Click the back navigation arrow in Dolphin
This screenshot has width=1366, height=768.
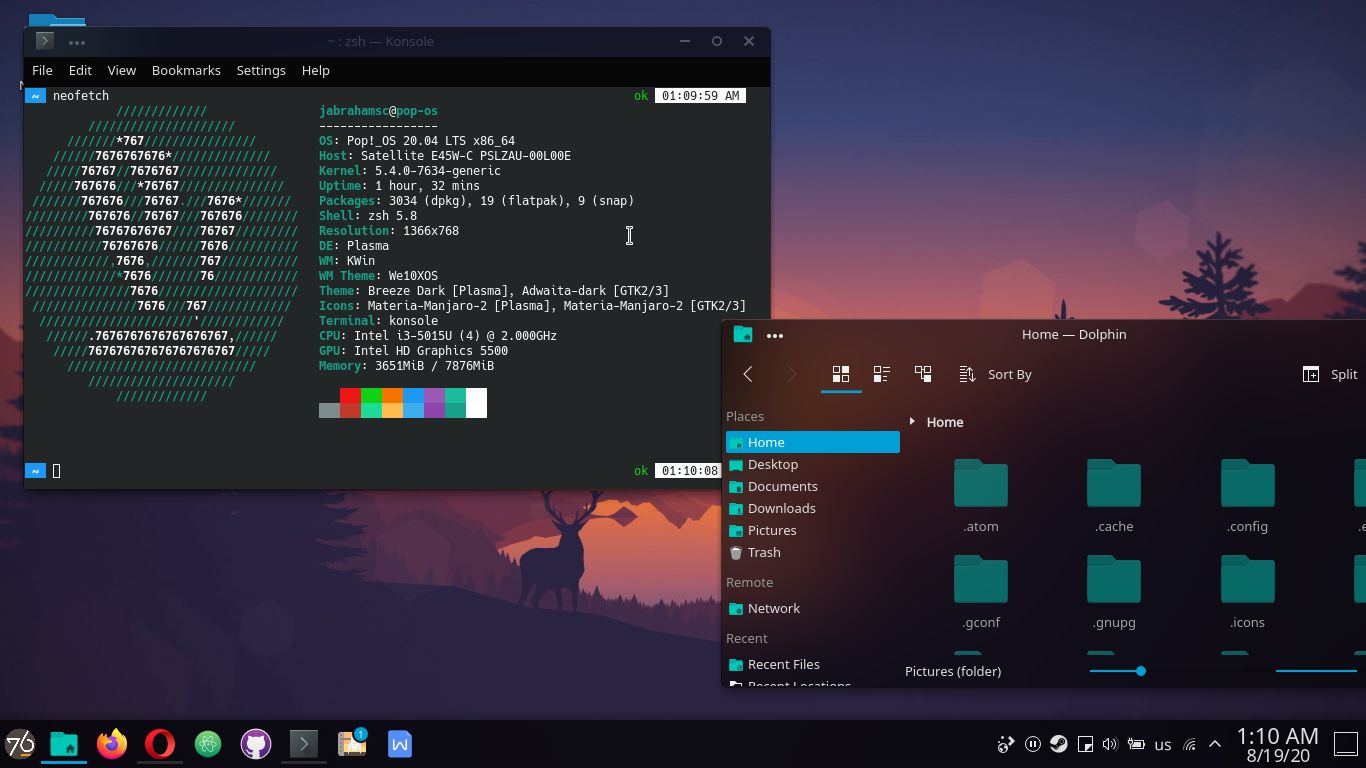pos(748,374)
